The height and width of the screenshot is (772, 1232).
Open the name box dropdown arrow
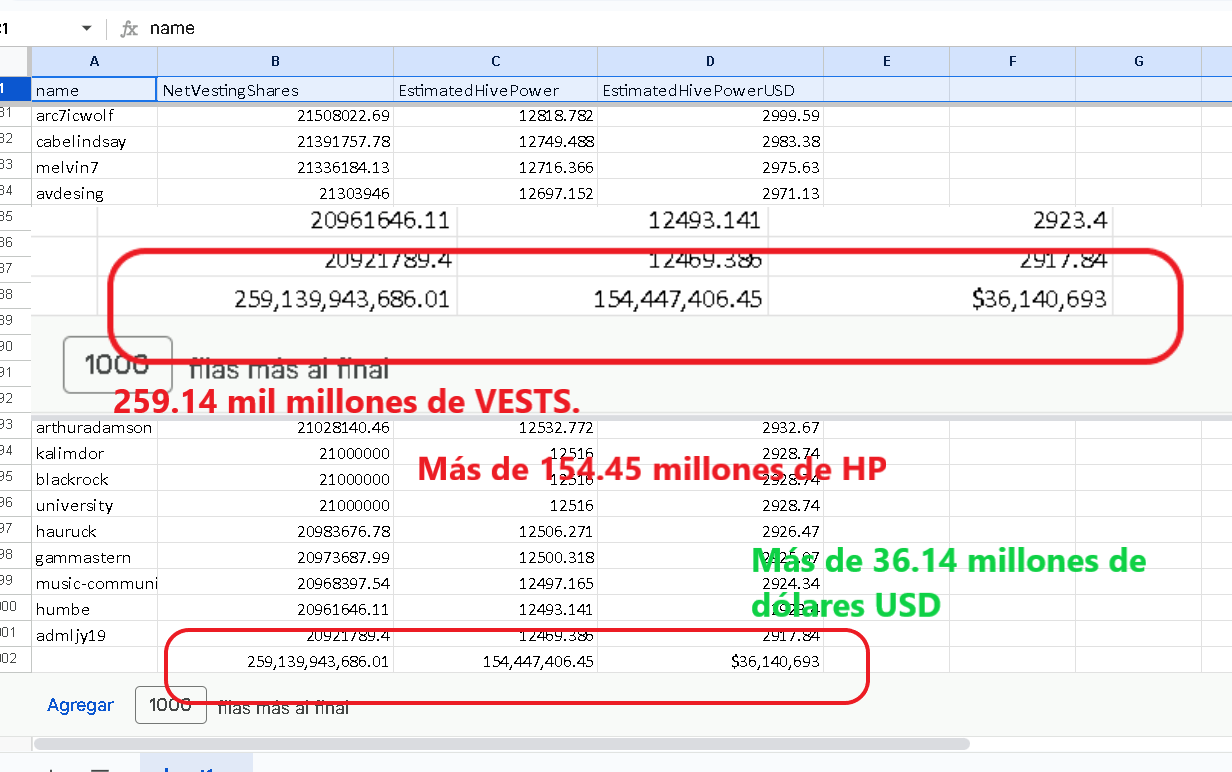click(x=86, y=28)
